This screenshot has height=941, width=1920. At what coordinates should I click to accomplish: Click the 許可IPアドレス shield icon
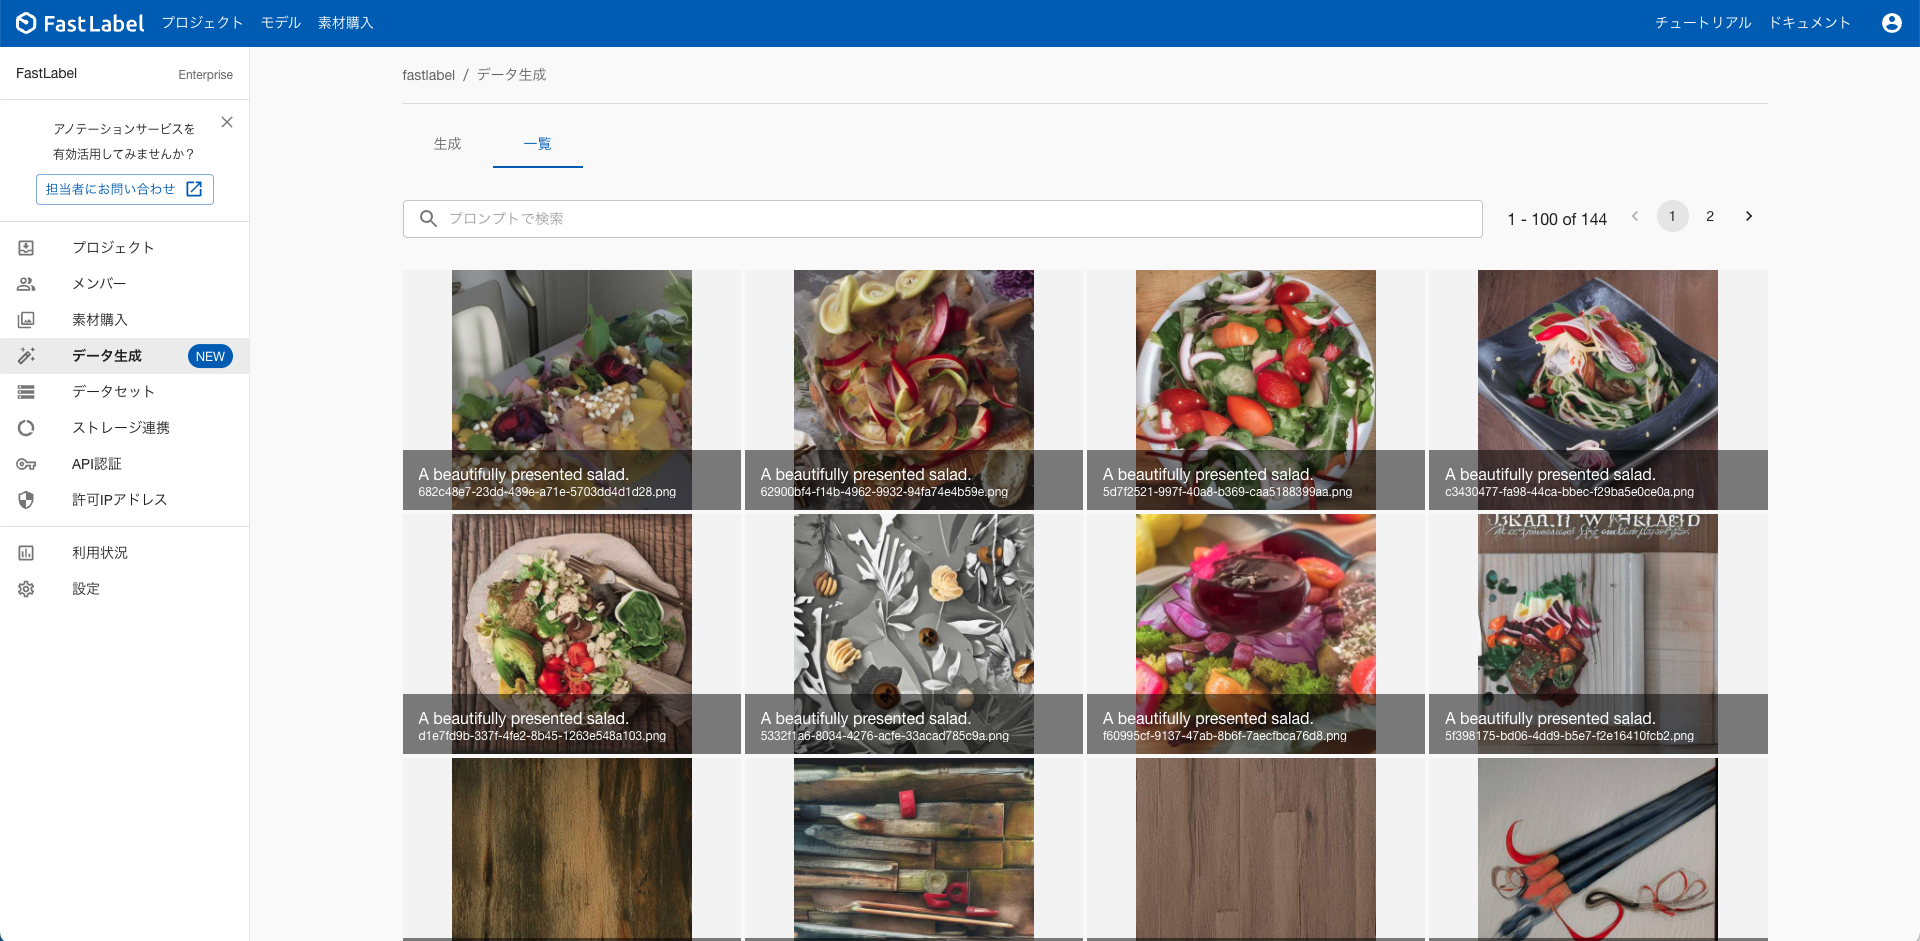coord(26,500)
